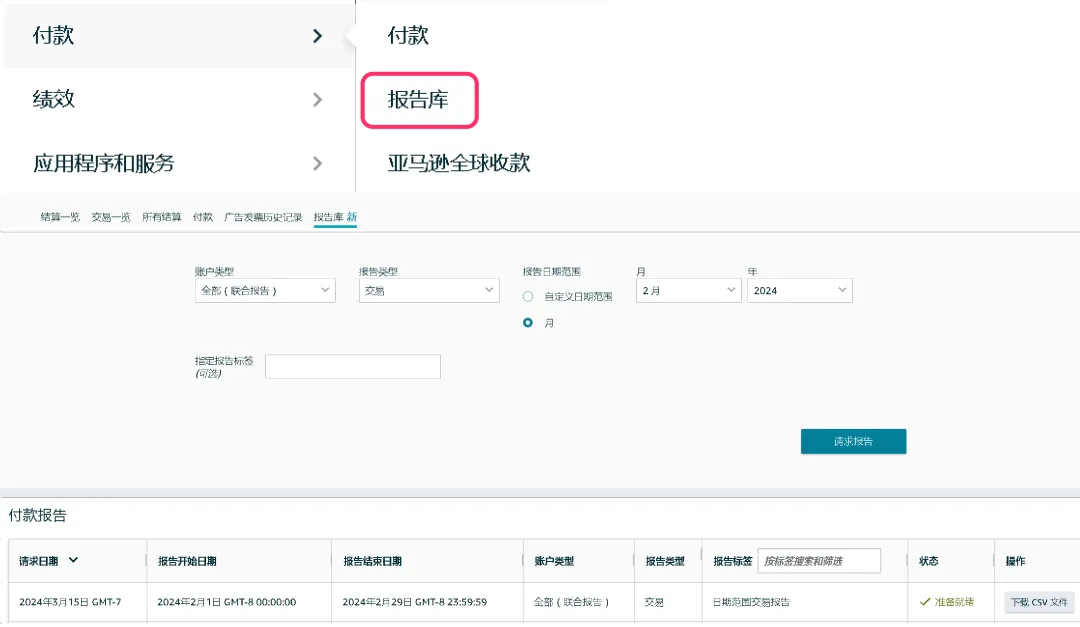Open the year dropdown showing 2024
Viewport: 1080px width, 627px height.
800,291
